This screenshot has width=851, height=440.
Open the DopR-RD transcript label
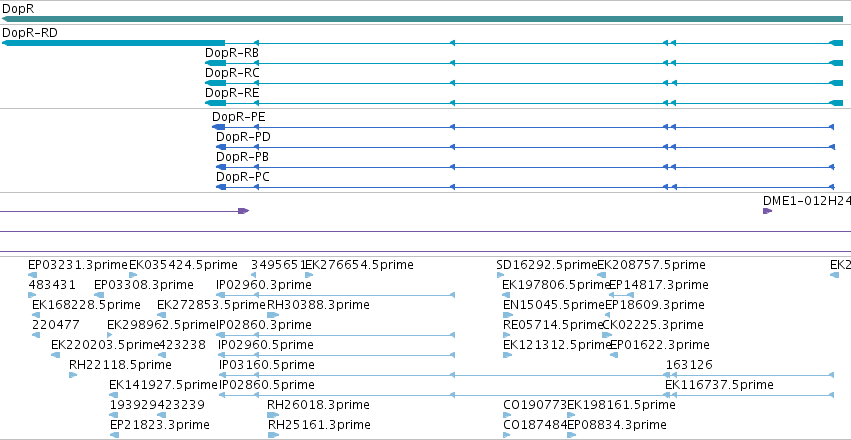(29, 33)
